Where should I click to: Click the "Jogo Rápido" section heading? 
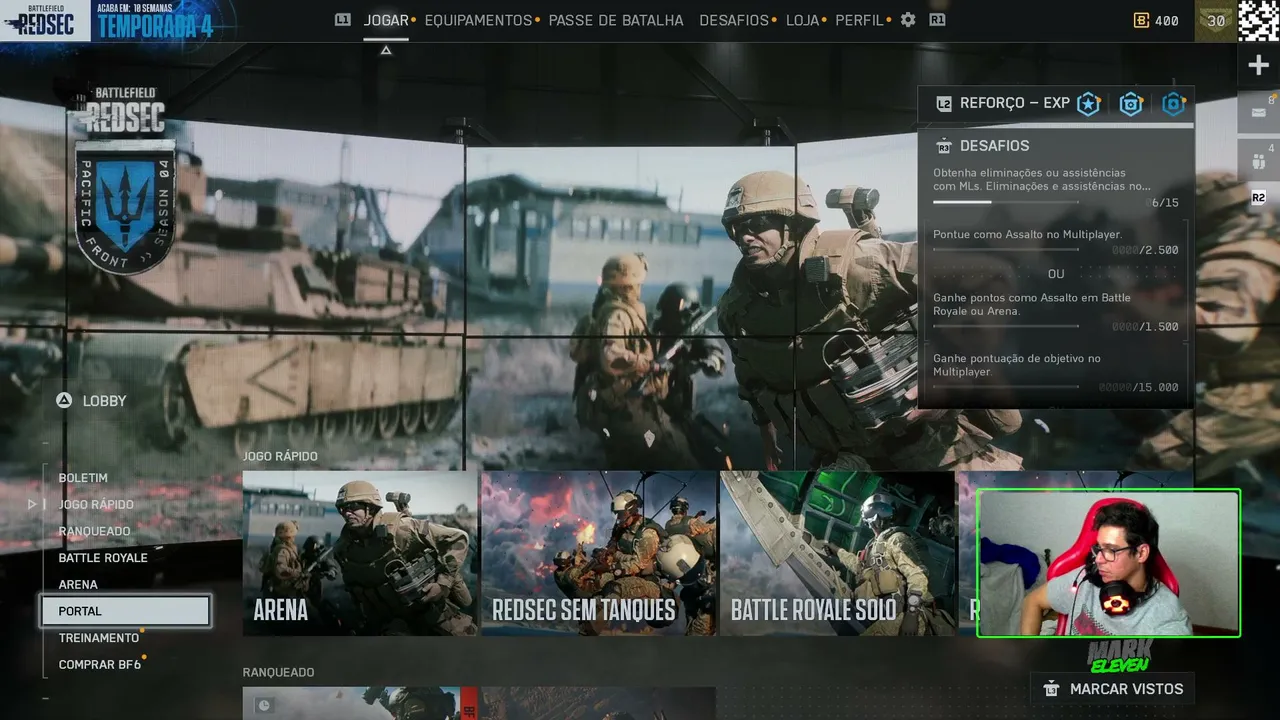280,456
